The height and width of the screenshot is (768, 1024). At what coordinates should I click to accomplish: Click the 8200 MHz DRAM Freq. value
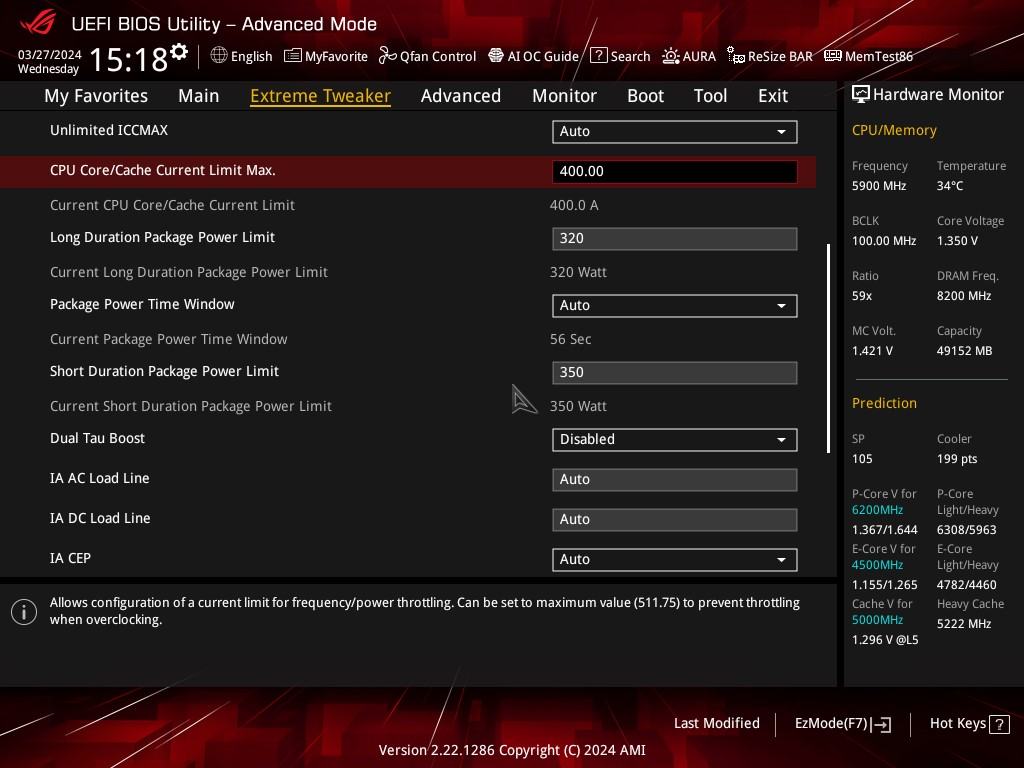964,296
